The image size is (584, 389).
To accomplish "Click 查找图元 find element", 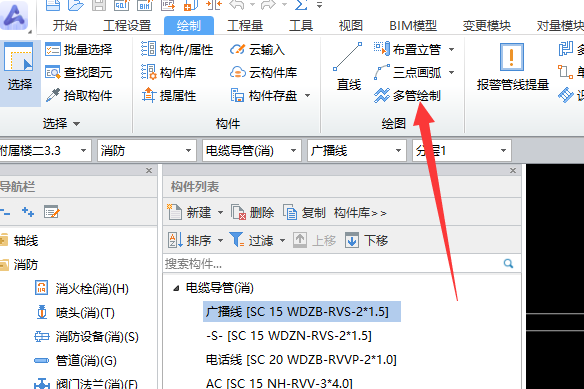I will point(79,73).
